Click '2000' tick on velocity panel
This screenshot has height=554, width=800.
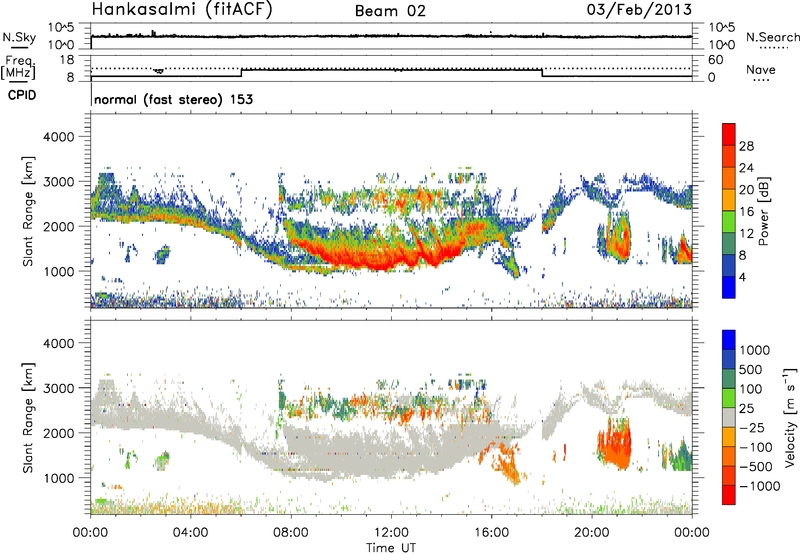[59, 433]
